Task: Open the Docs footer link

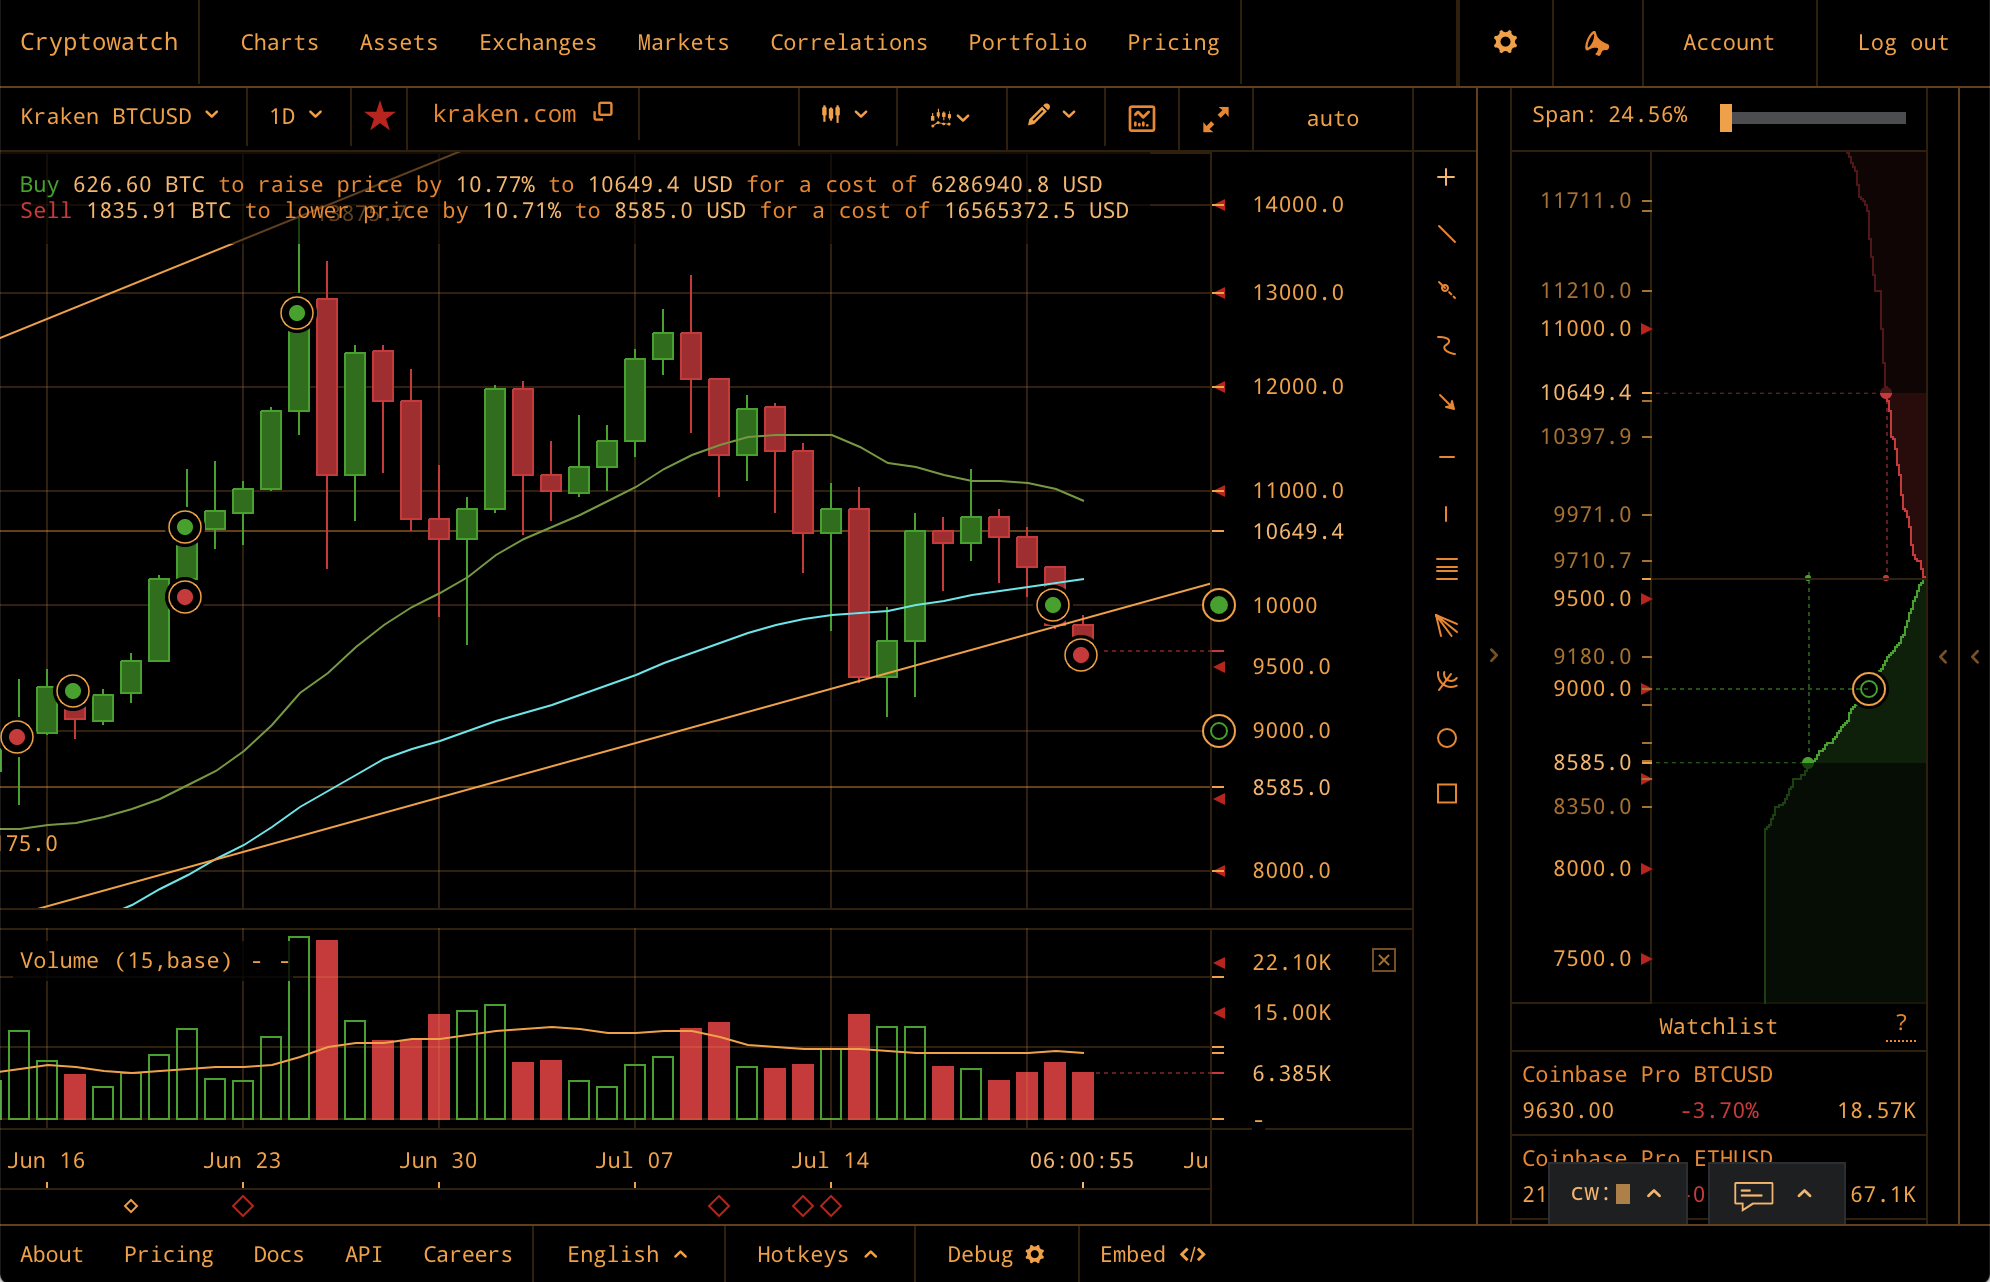Action: pos(278,1254)
